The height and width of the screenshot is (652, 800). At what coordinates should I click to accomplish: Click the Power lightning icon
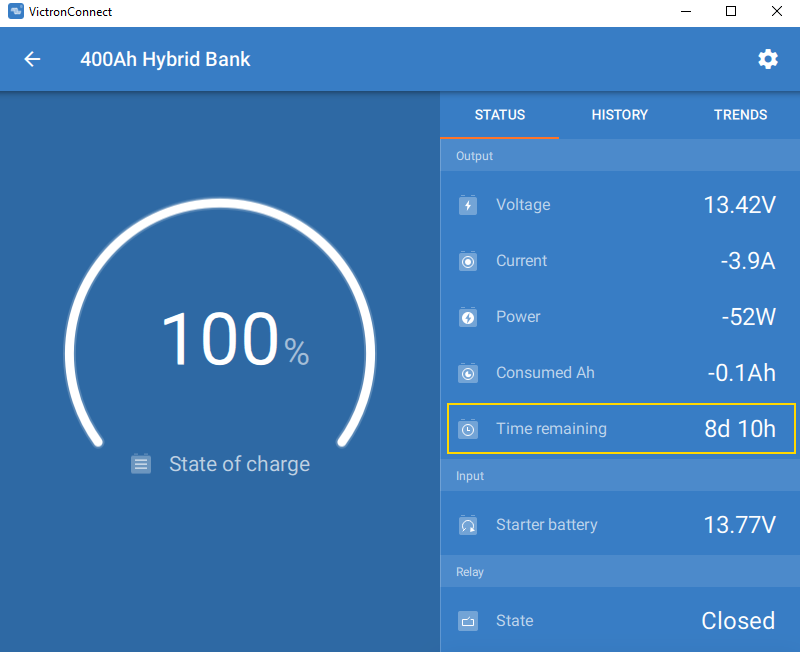tap(468, 317)
